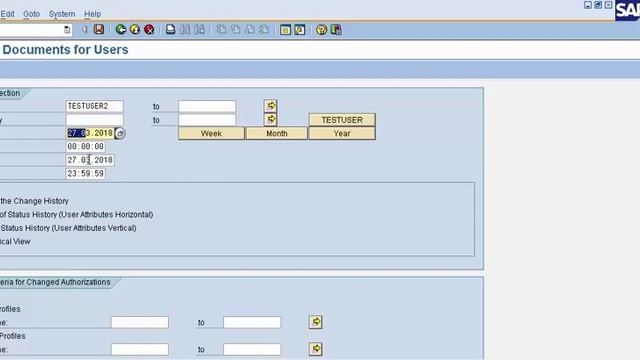Click the Save icon in toolbar
Image resolution: width=640 pixels, height=360 pixels.
point(99,29)
